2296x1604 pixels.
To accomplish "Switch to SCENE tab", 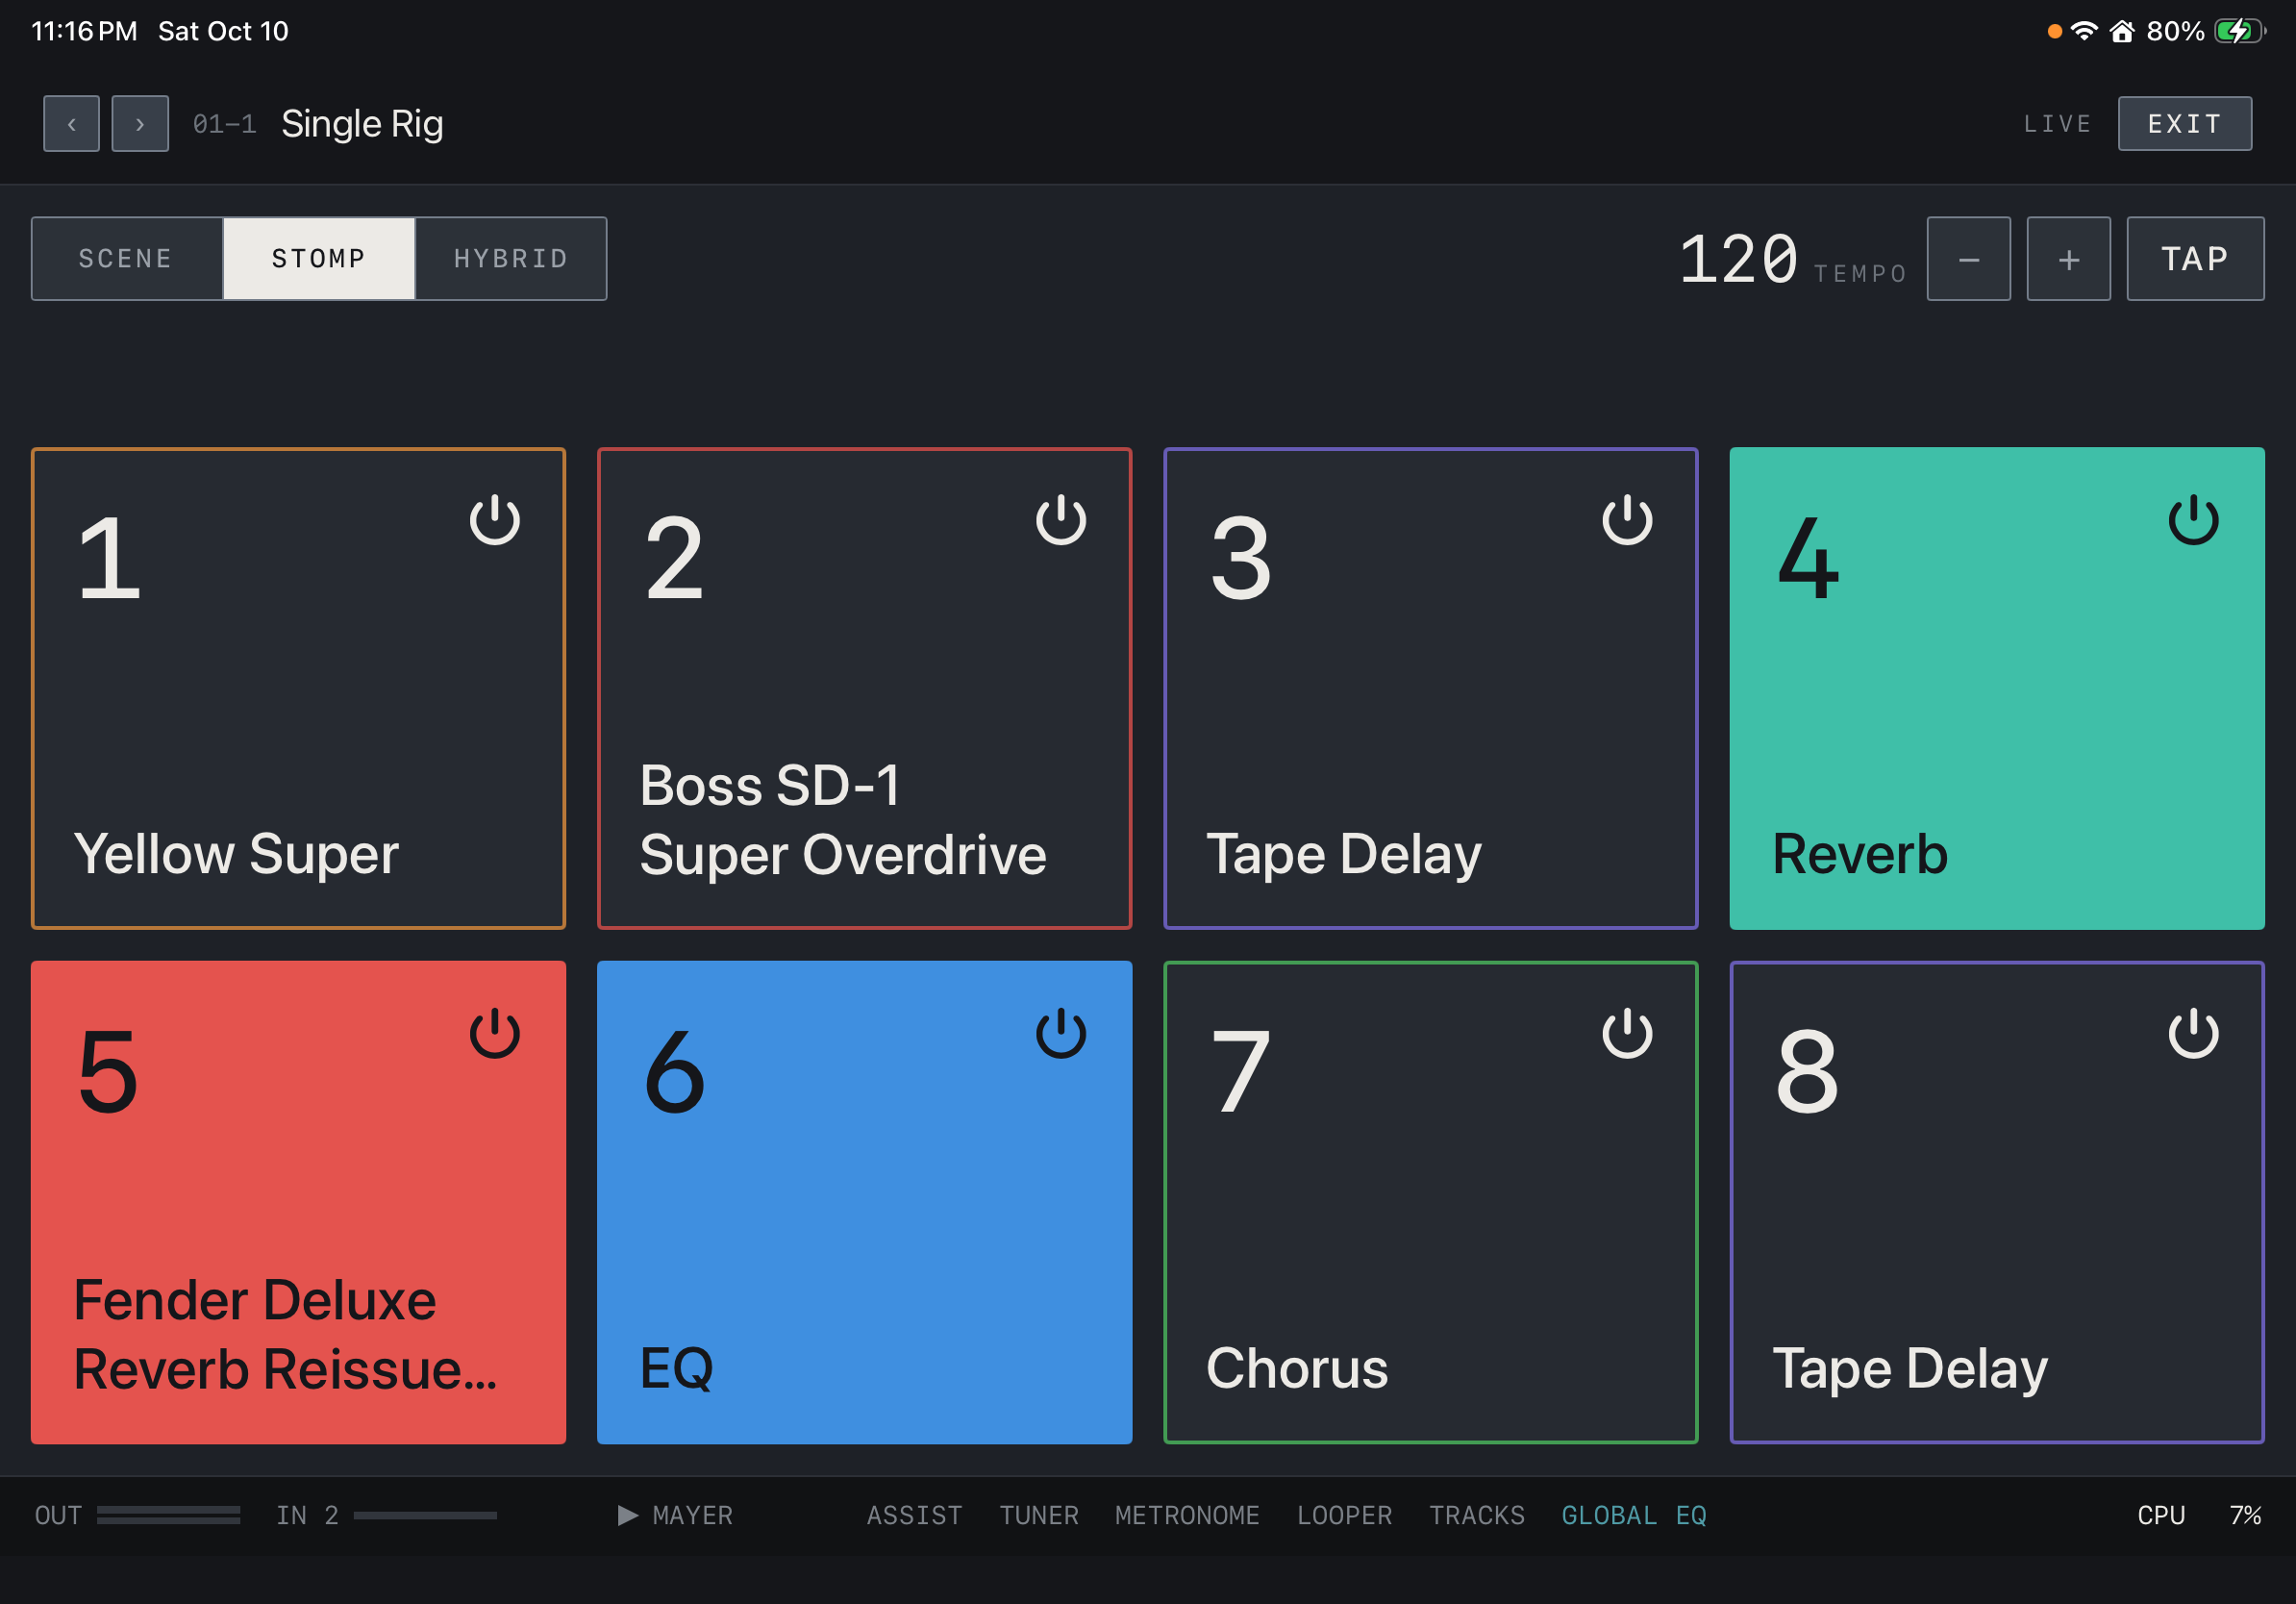I will click(126, 259).
